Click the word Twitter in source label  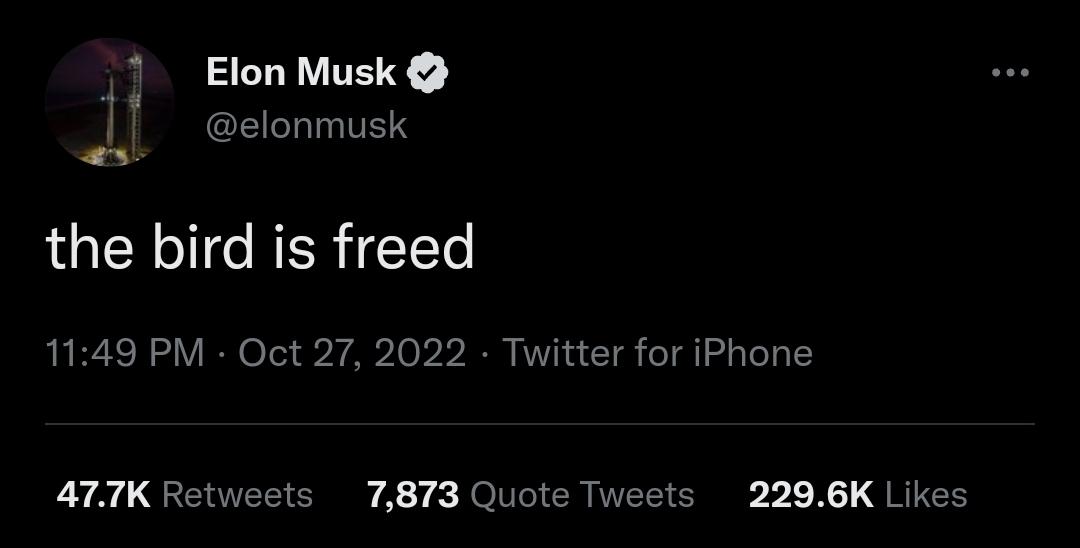point(565,353)
